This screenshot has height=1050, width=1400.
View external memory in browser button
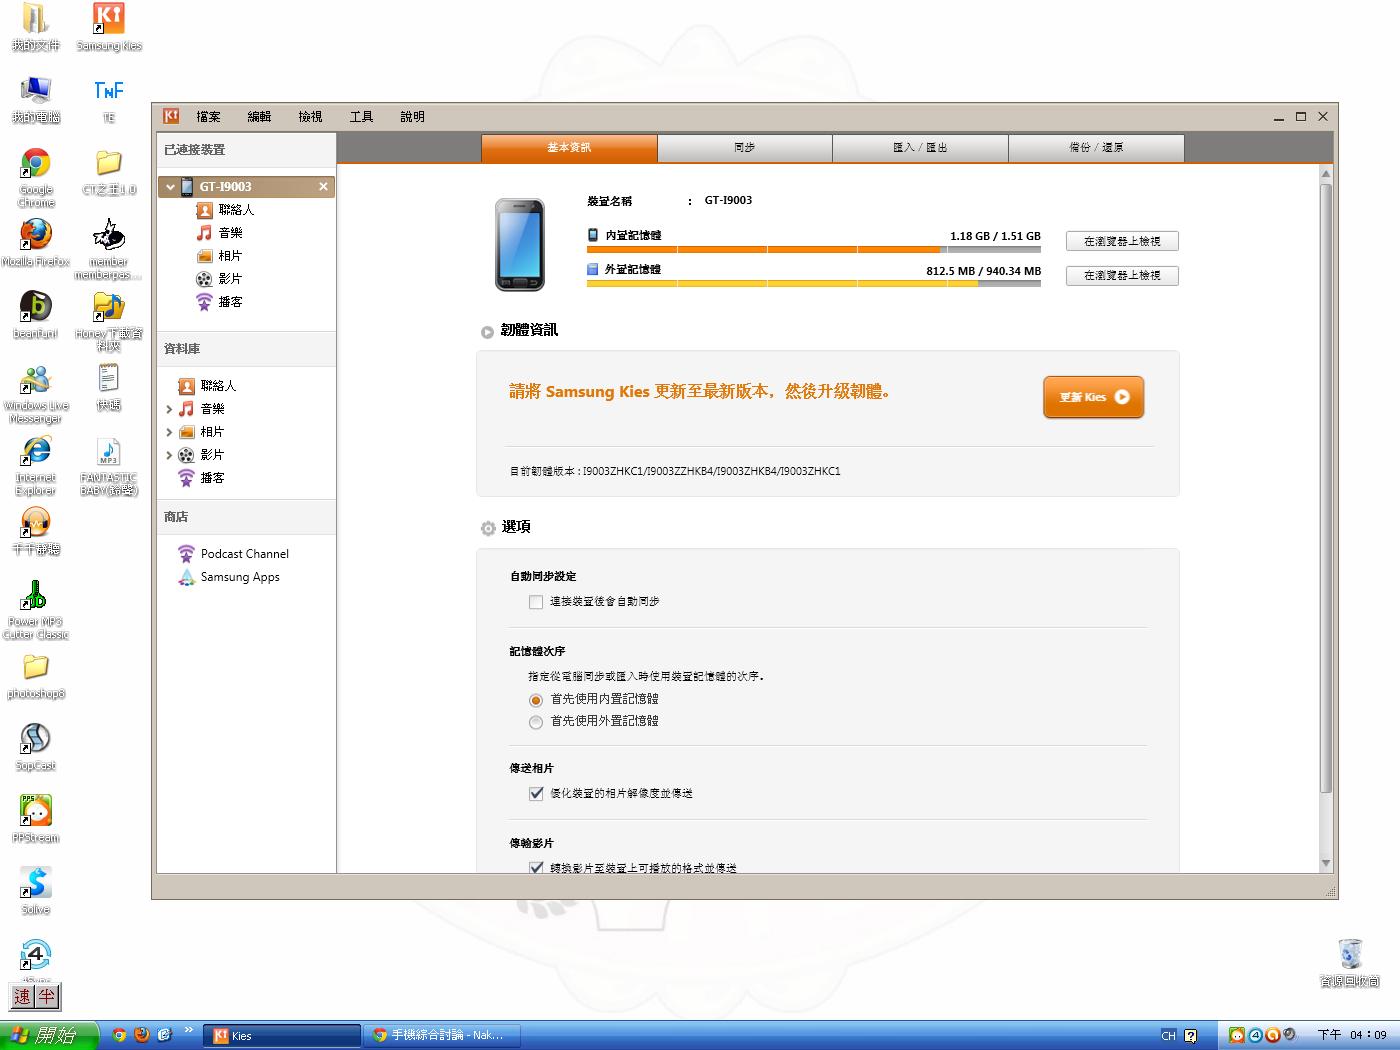(x=1122, y=275)
